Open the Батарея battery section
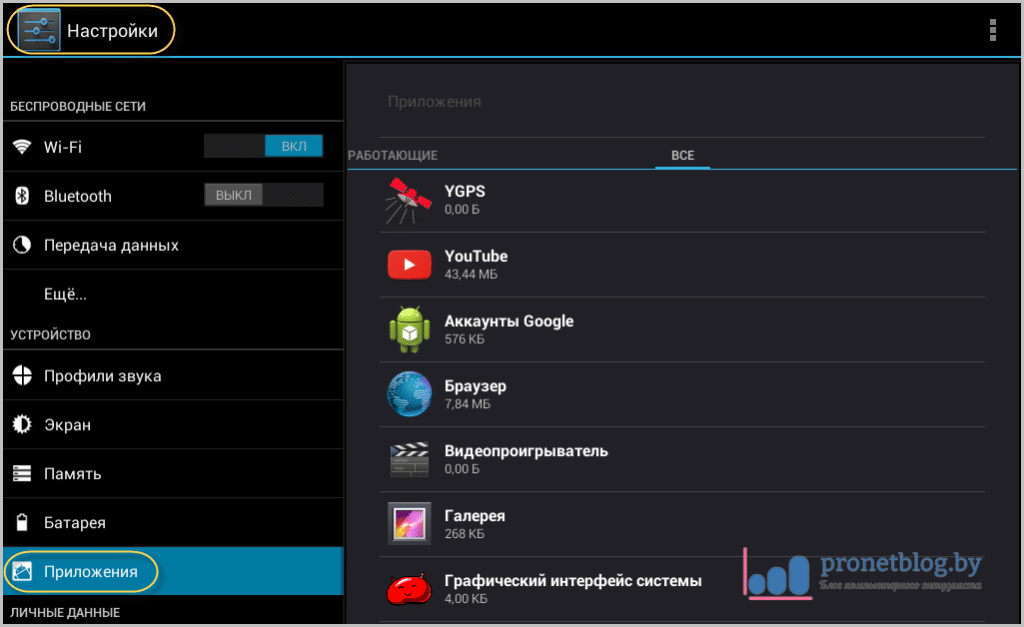Image resolution: width=1024 pixels, height=627 pixels. tap(74, 523)
